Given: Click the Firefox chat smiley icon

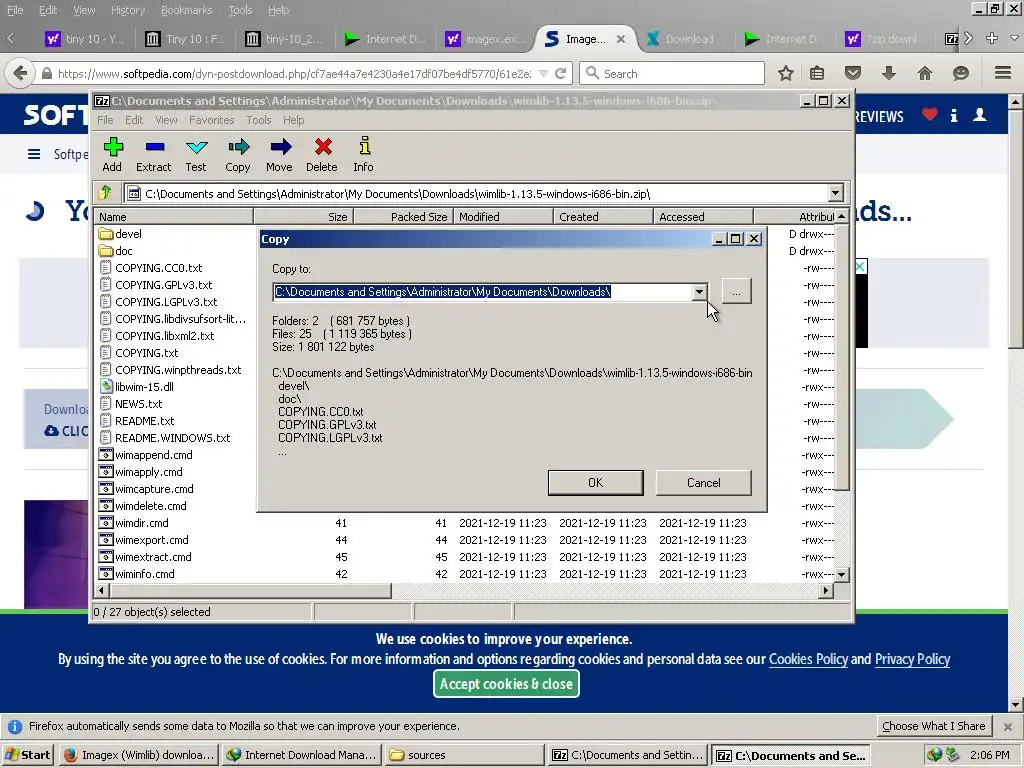Looking at the screenshot, I should pos(961,73).
